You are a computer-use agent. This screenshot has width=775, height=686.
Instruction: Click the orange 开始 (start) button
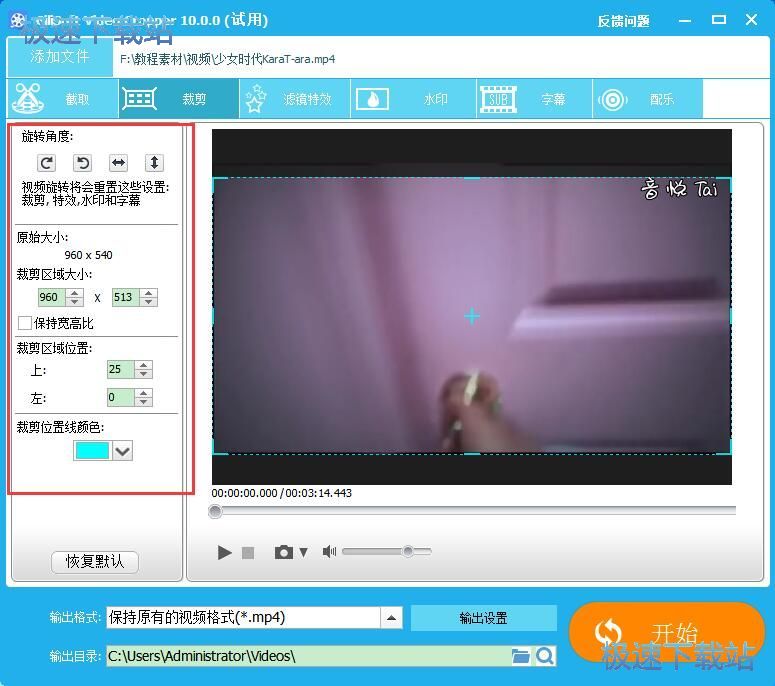667,632
